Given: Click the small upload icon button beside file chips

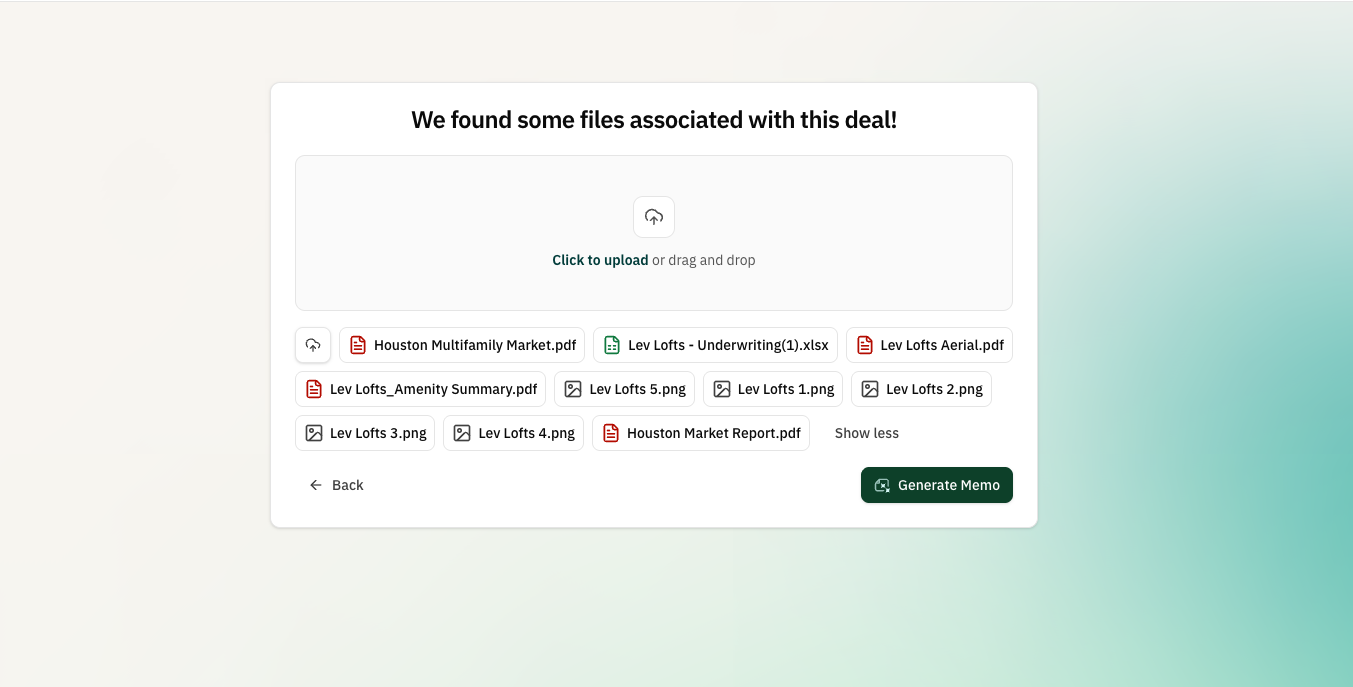Looking at the screenshot, I should [313, 345].
